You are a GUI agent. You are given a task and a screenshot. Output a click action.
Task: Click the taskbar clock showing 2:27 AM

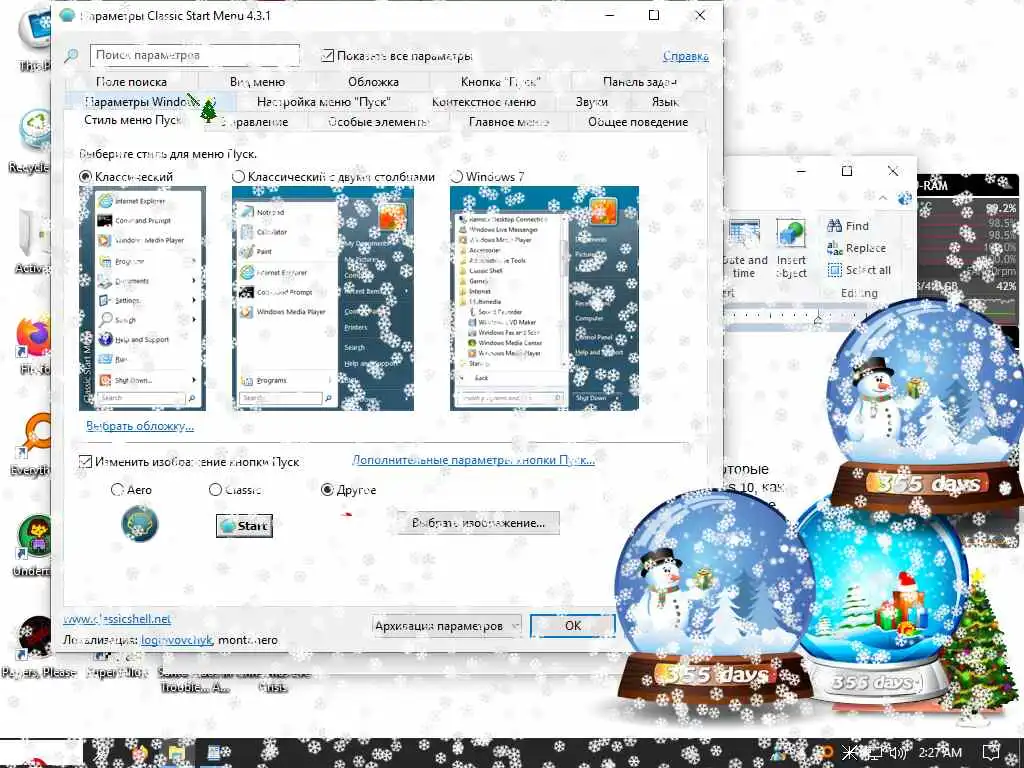[940, 752]
